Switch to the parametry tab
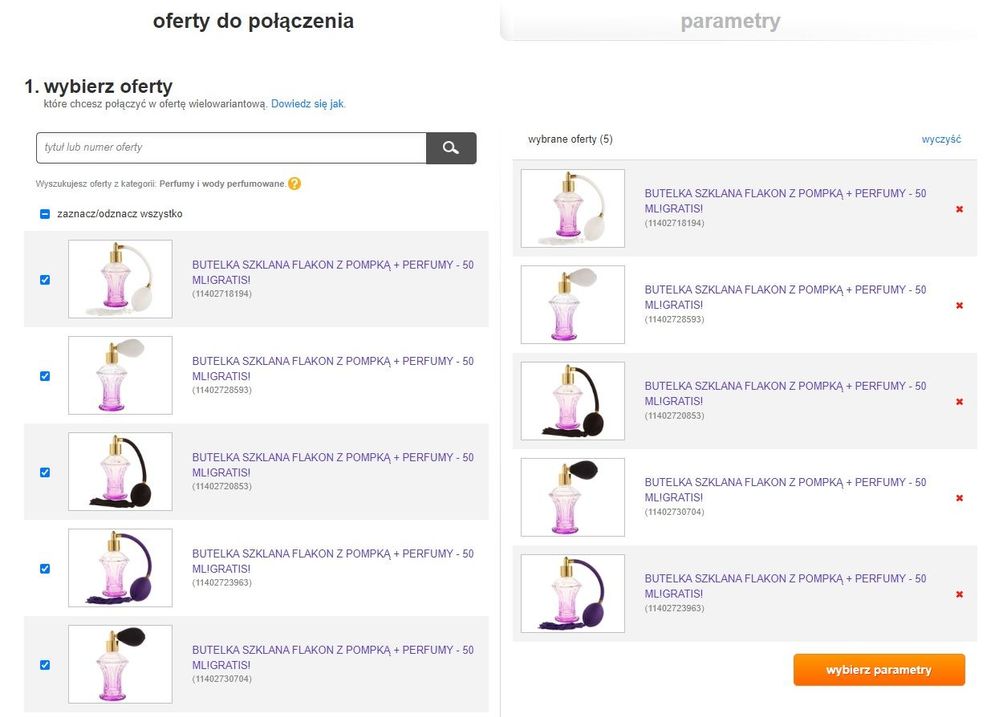This screenshot has height=717, width=999. point(730,21)
